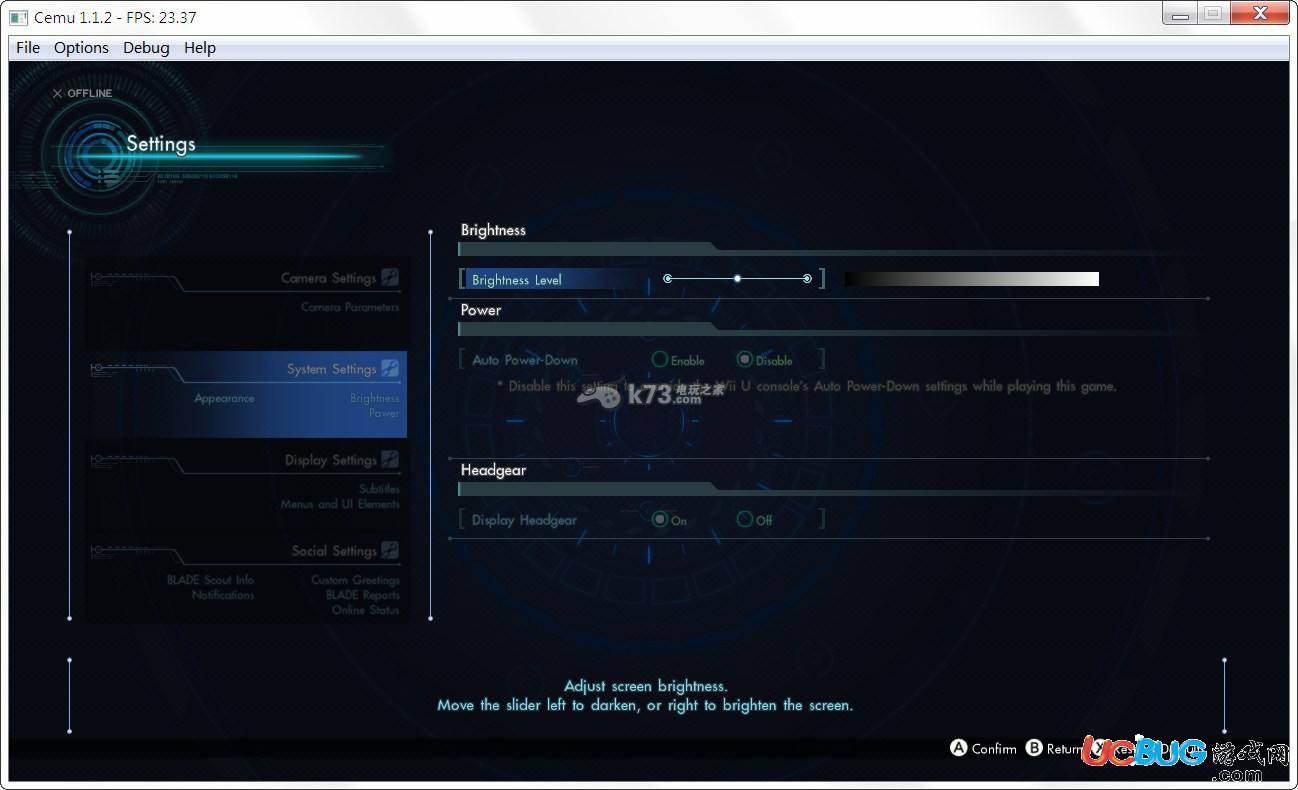Click the Headgear section header
Viewport: 1298px width, 790px height.
(x=493, y=470)
